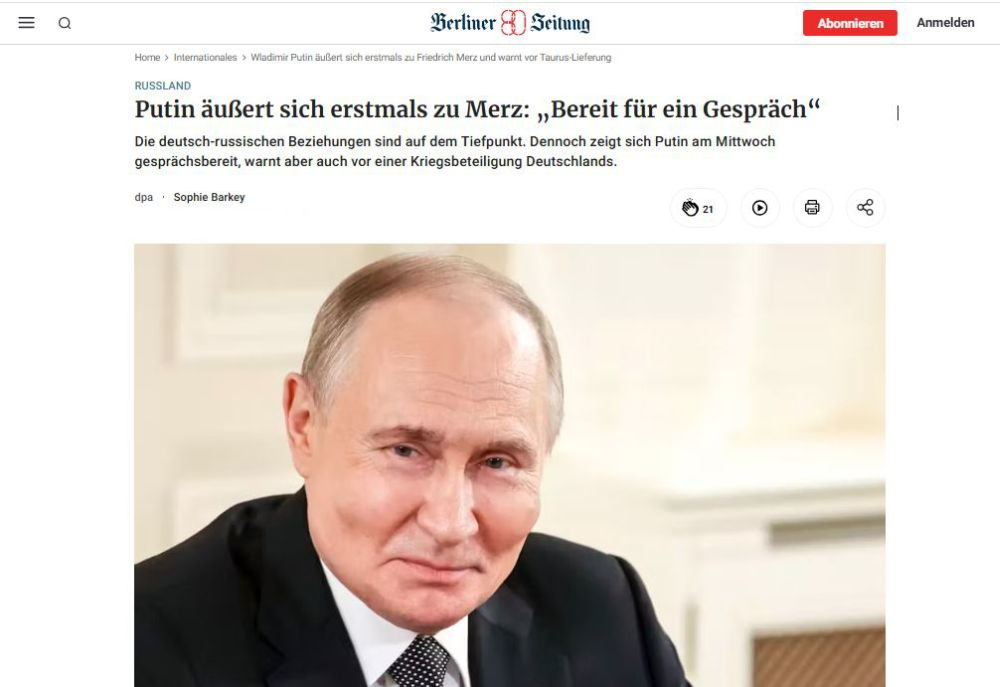Open the Putin article photo
The image size is (1000, 687).
point(510,465)
